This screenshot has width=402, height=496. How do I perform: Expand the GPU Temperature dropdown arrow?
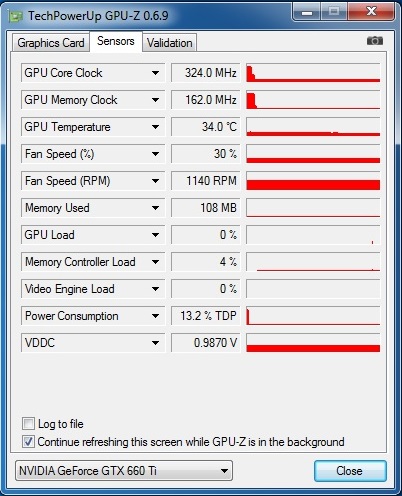[x=155, y=127]
